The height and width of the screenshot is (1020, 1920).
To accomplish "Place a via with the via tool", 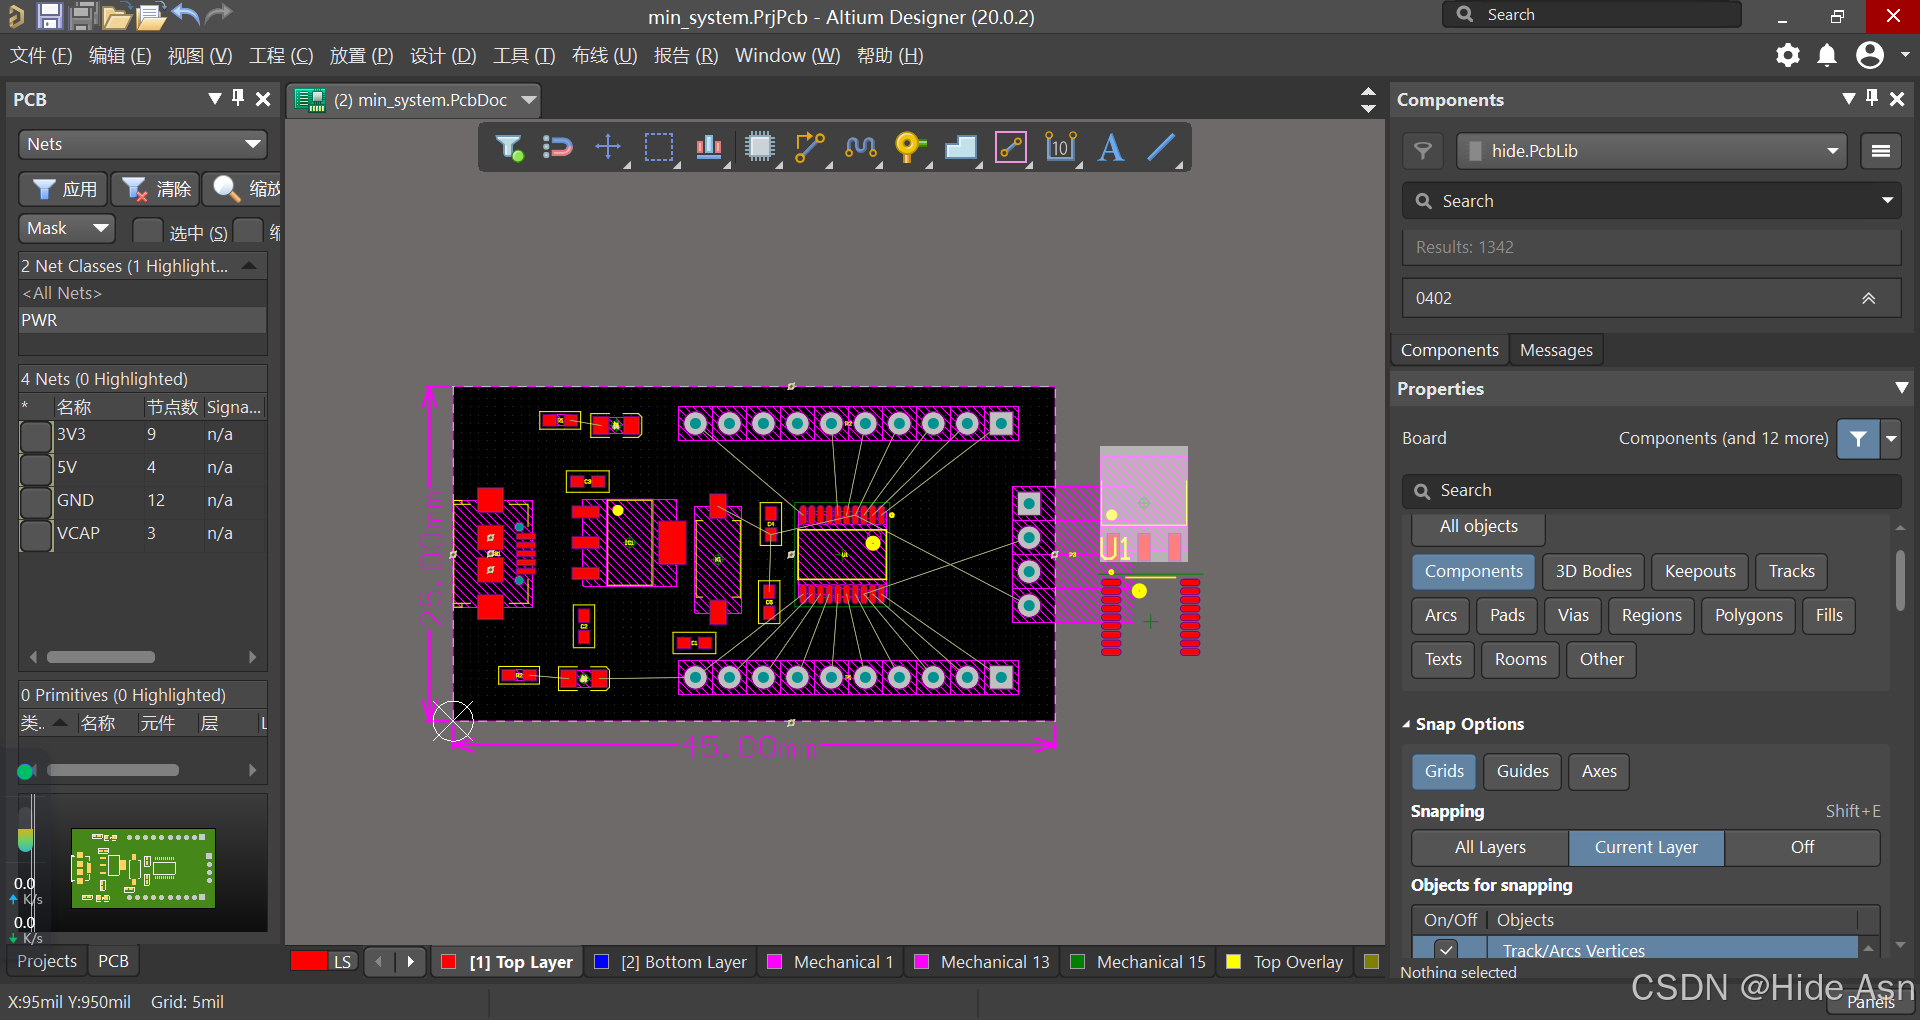I will pyautogui.click(x=910, y=148).
